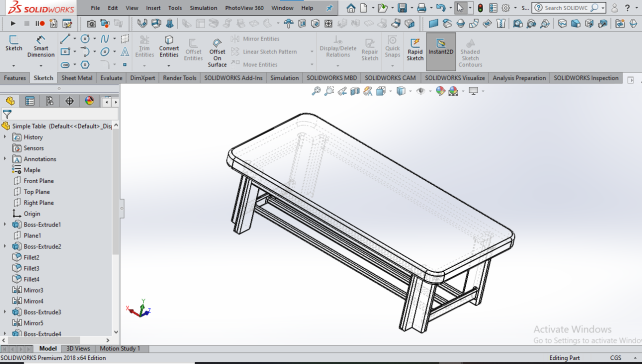Open the PhotoView 360 menu
642x364 pixels.
(x=244, y=8)
